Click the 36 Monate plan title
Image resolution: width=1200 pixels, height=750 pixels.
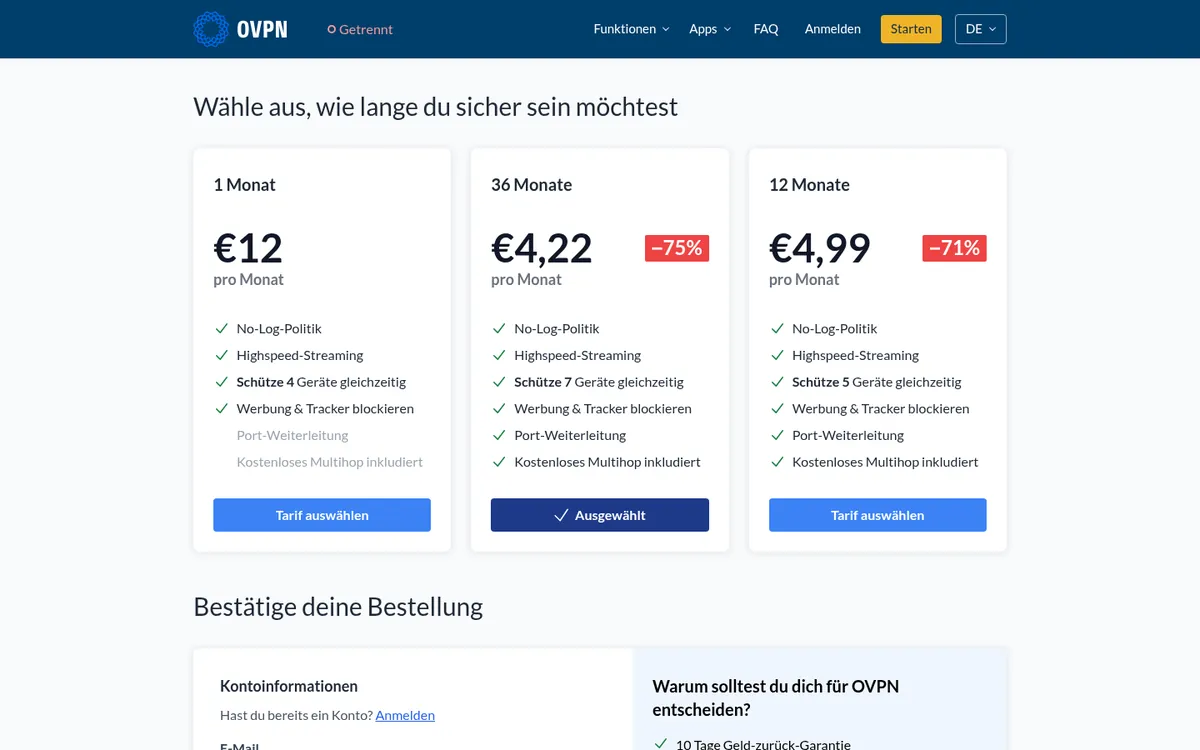pyautogui.click(x=532, y=185)
